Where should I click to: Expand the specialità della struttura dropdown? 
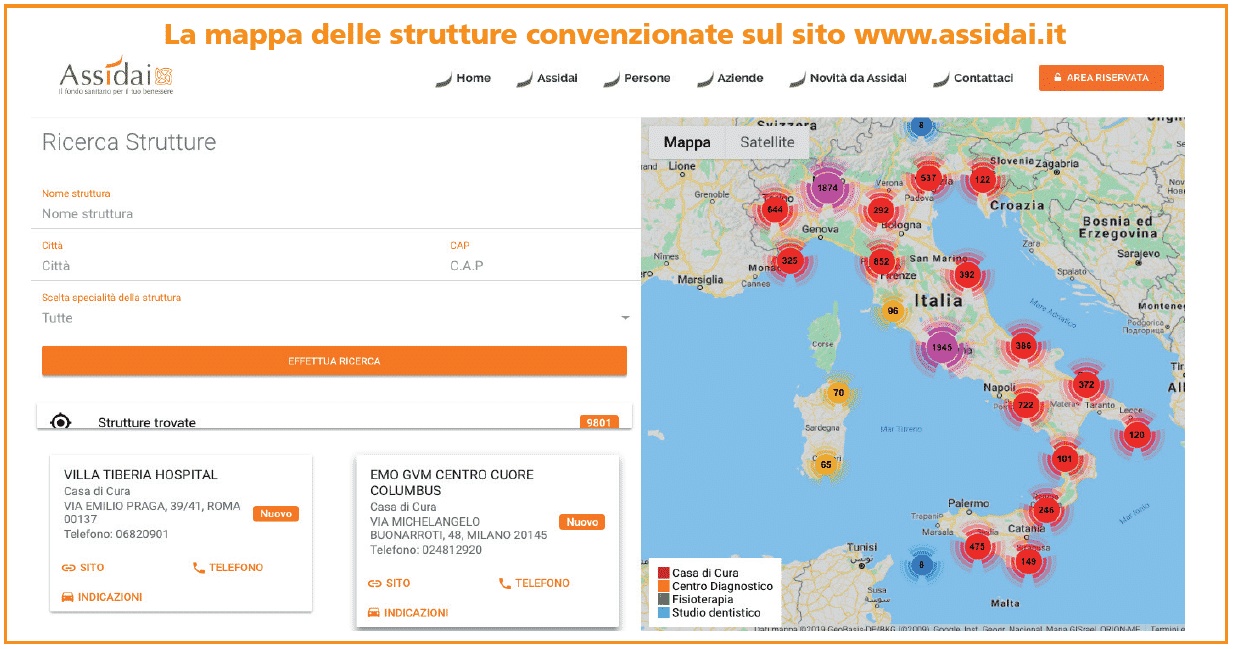(336, 318)
